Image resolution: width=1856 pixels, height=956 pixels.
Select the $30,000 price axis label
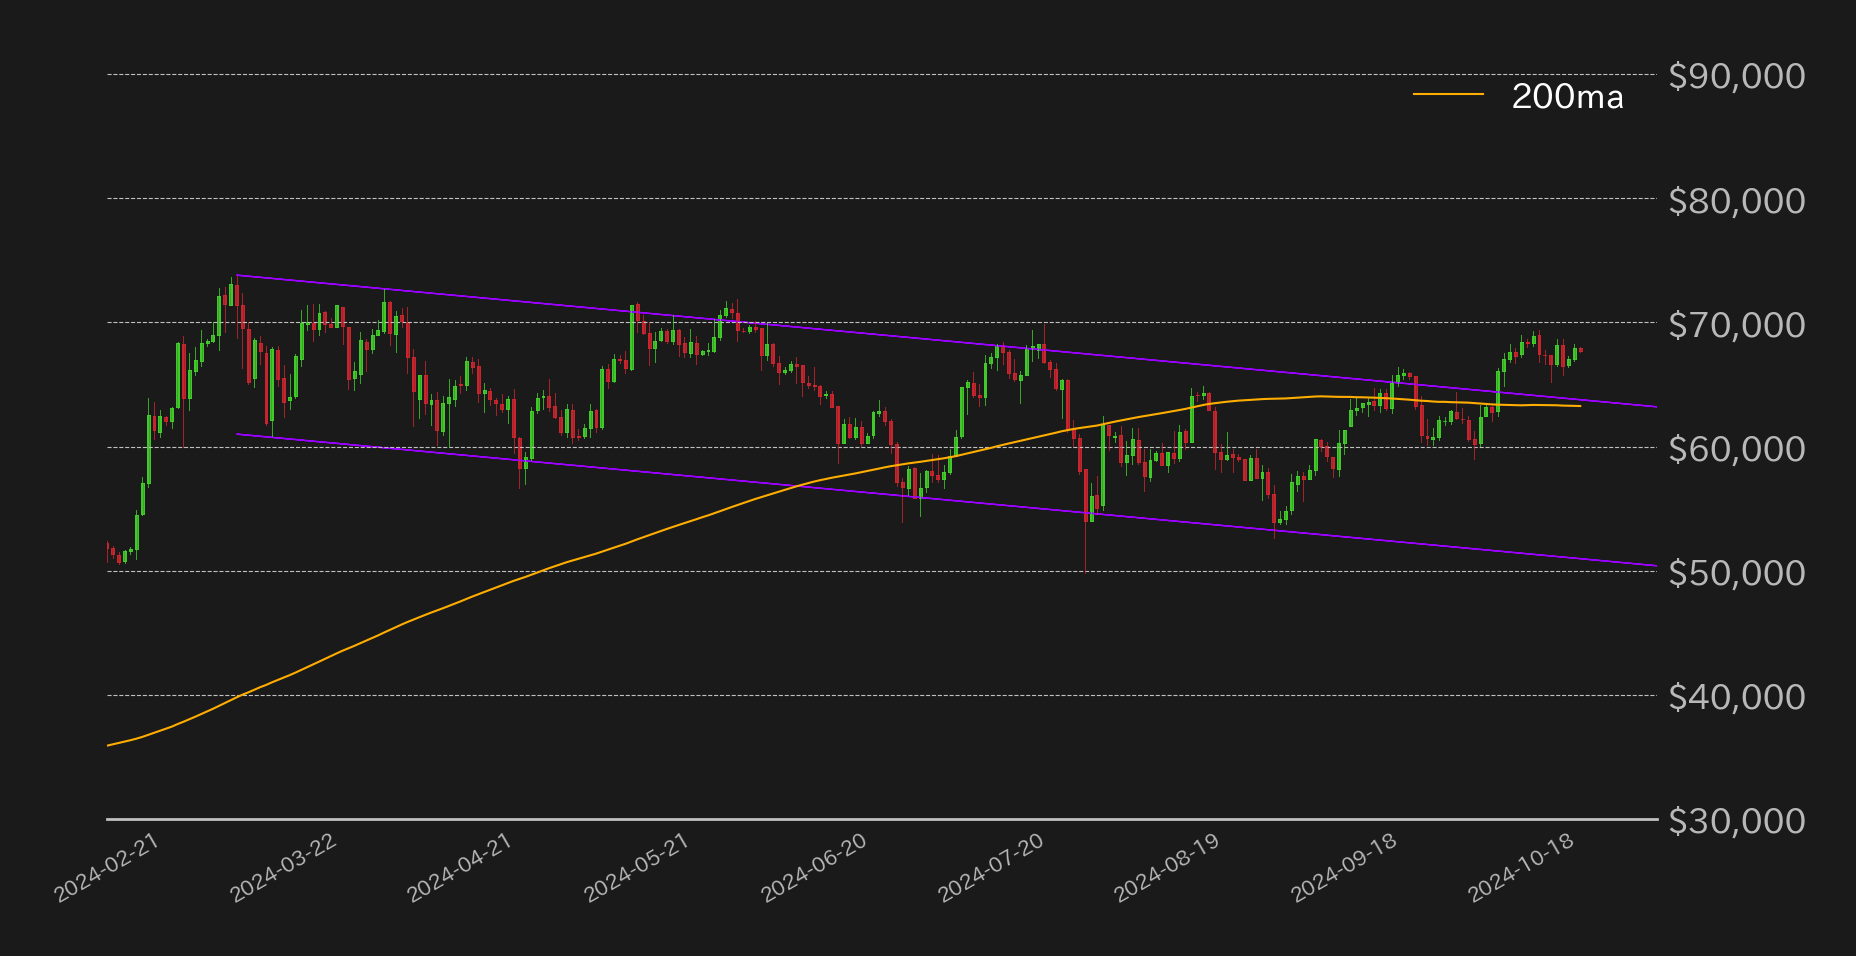(x=1737, y=821)
